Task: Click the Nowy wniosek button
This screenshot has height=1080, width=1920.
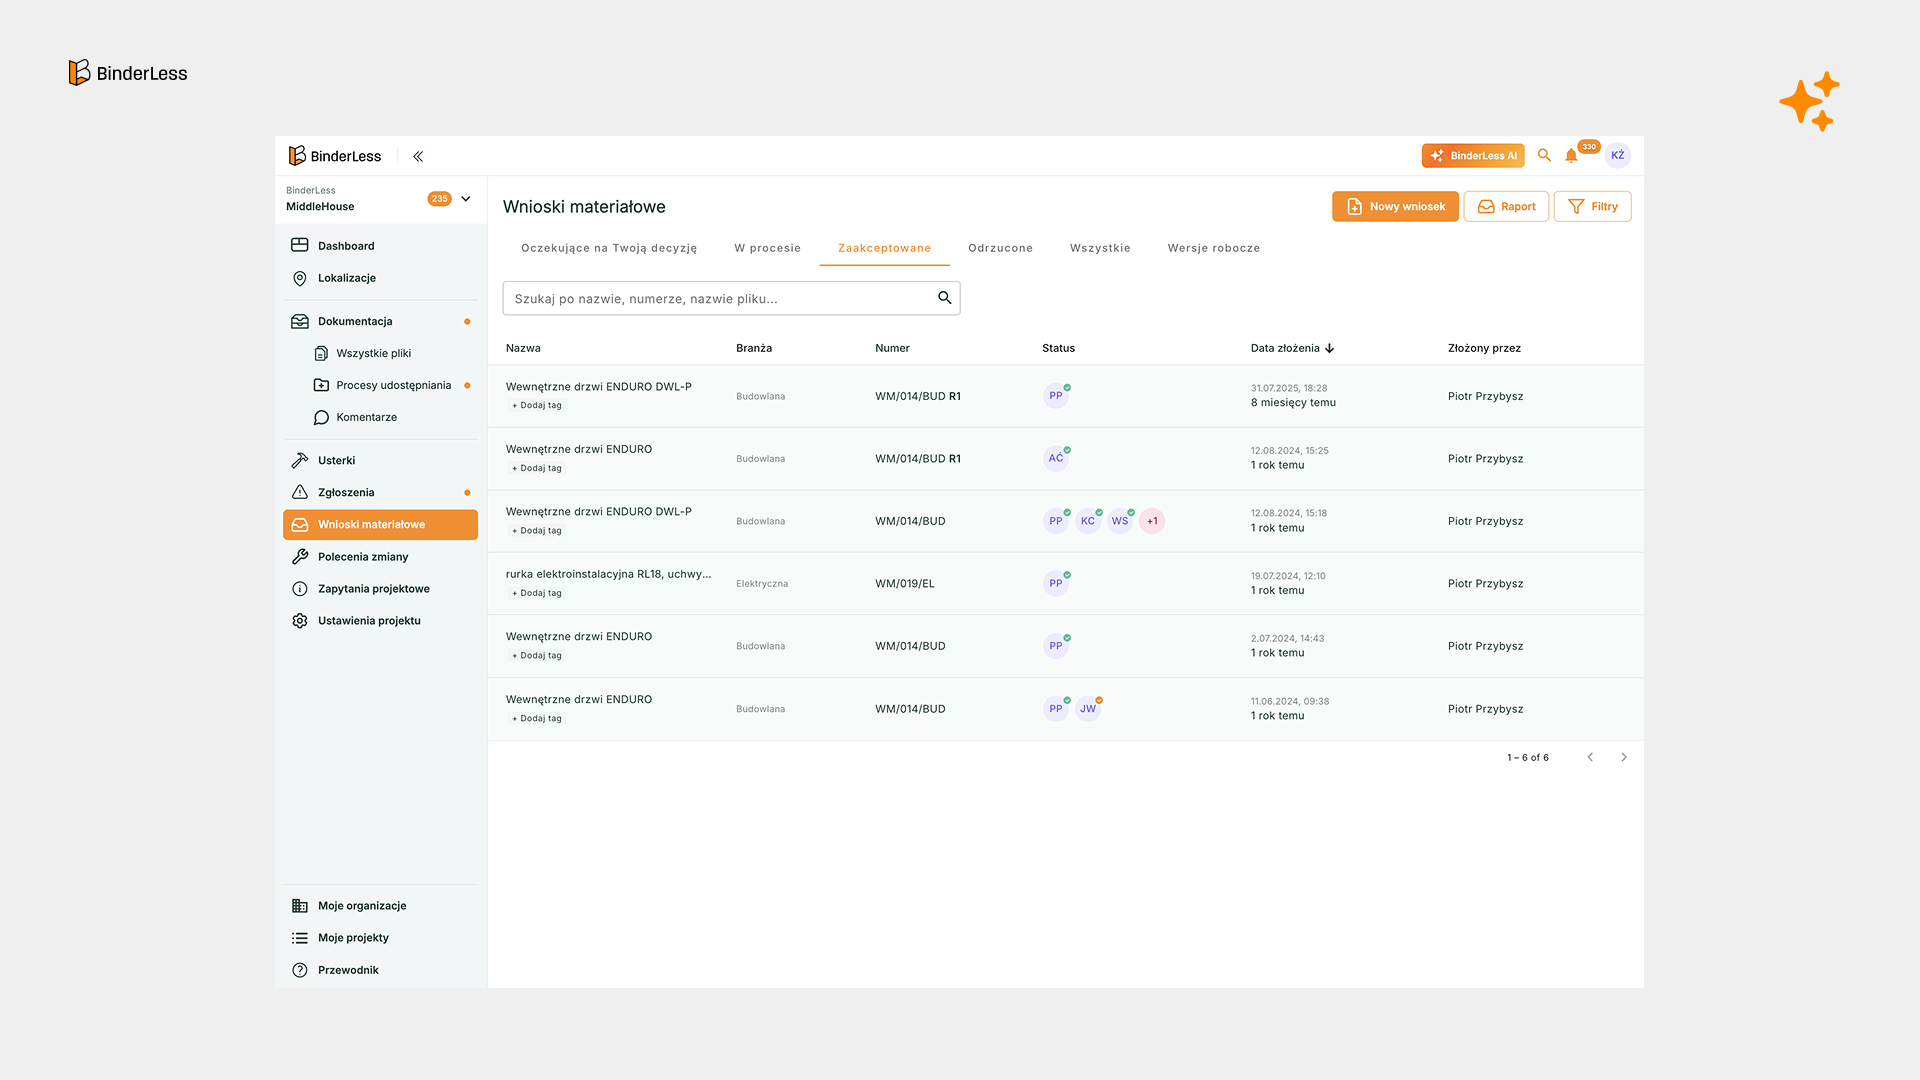Action: pyautogui.click(x=1395, y=207)
